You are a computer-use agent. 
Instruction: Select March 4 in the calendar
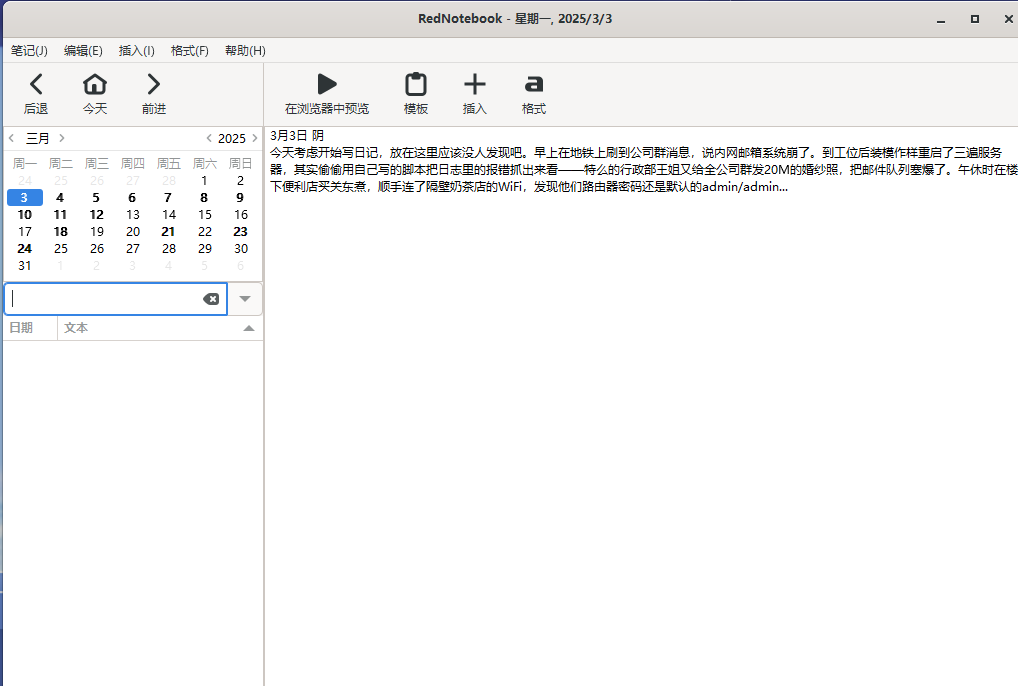click(x=60, y=197)
